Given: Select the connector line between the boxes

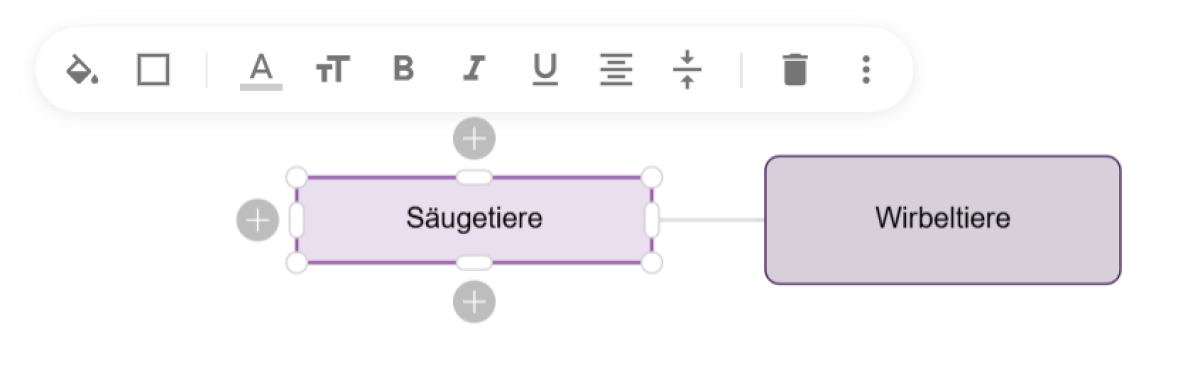Looking at the screenshot, I should point(712,220).
